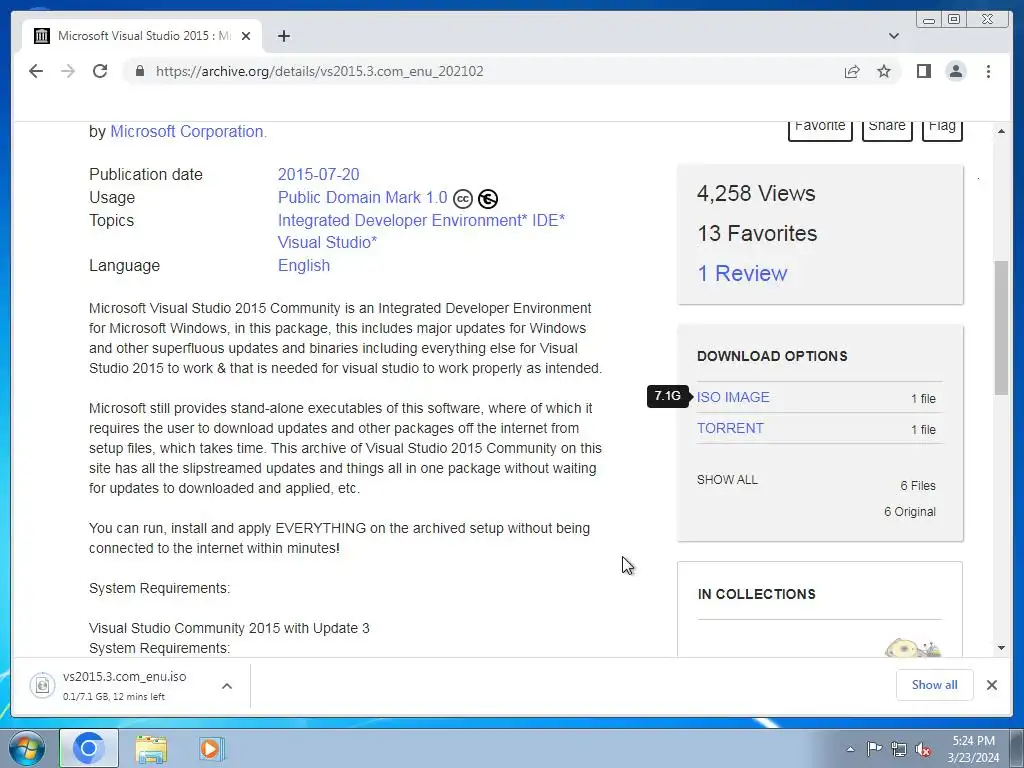The image size is (1024, 768).
Task: Click the Creative Commons CC icon
Action: pos(462,199)
